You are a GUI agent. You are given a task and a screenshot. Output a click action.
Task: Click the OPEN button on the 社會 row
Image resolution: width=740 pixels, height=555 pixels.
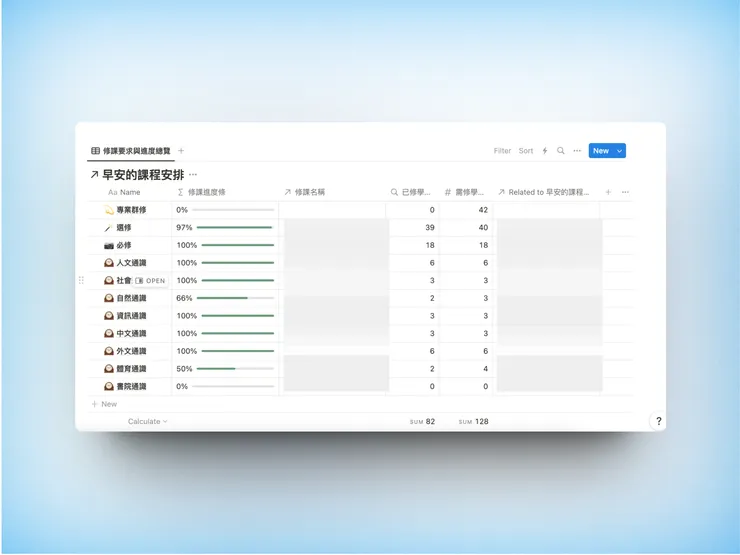[151, 281]
